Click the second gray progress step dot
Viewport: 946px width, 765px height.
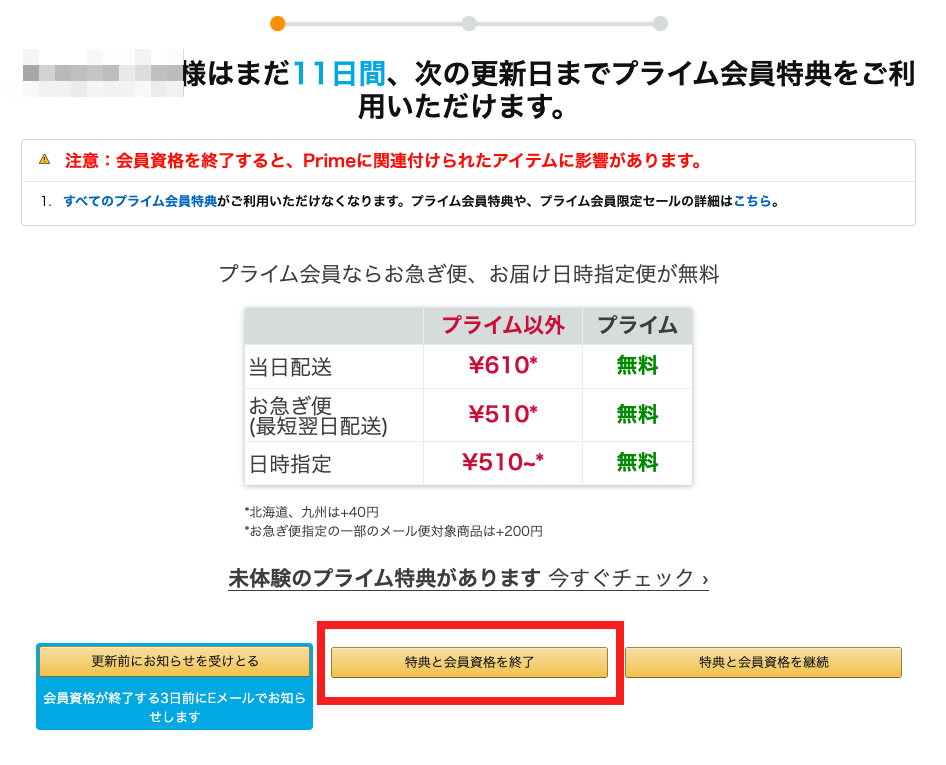pyautogui.click(x=469, y=24)
